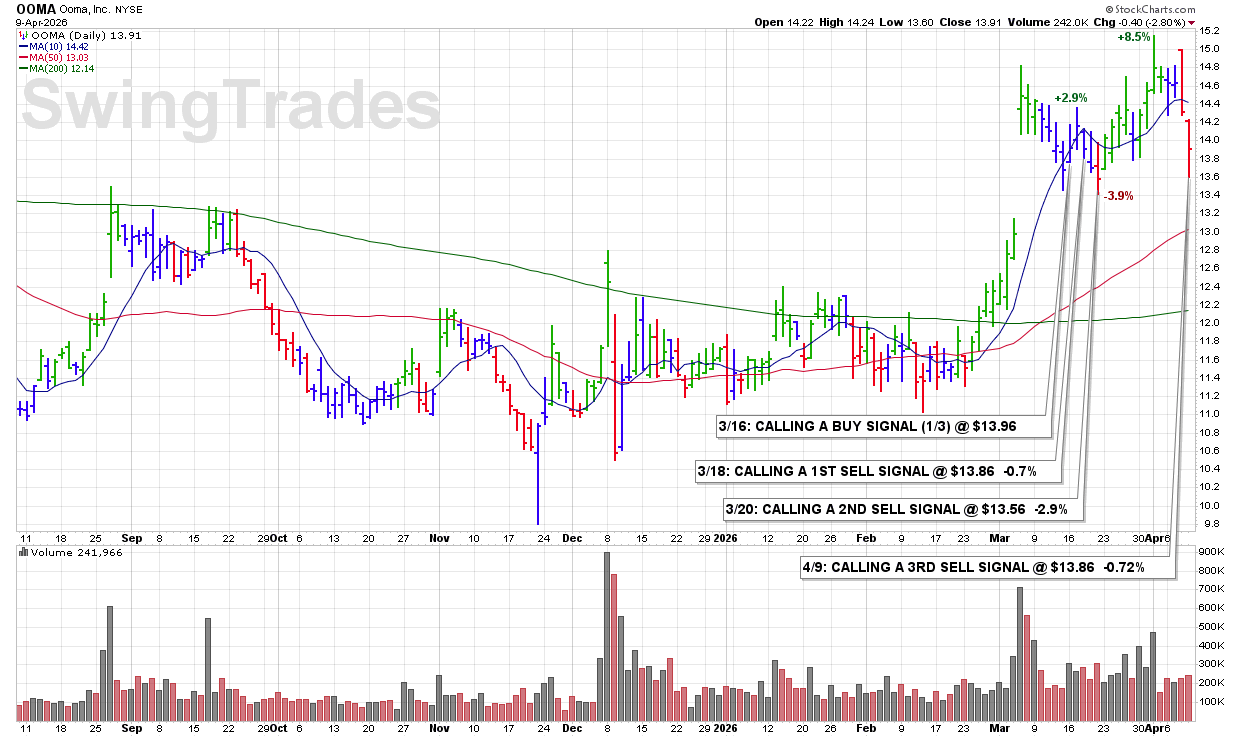Click the OOMA ticker symbol title
The width and height of the screenshot is (1240, 737).
coord(37,7)
